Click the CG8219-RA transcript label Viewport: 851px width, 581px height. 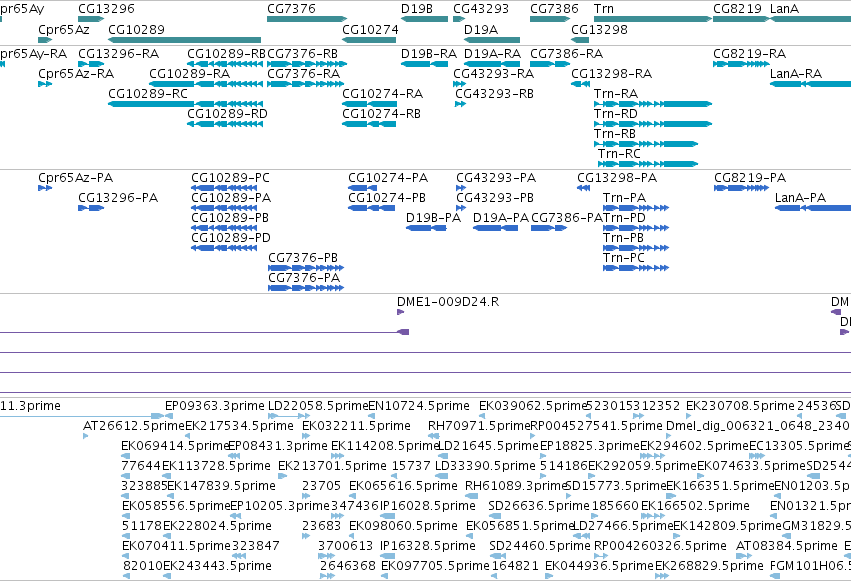[750, 54]
